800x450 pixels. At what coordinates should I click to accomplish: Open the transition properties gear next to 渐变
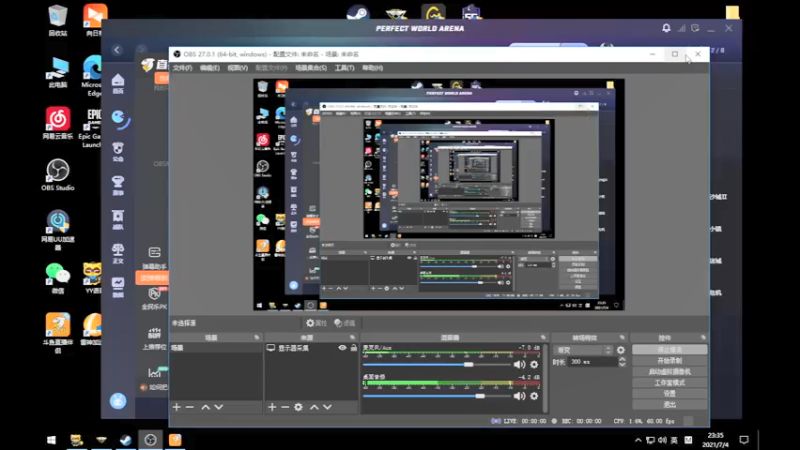[620, 350]
